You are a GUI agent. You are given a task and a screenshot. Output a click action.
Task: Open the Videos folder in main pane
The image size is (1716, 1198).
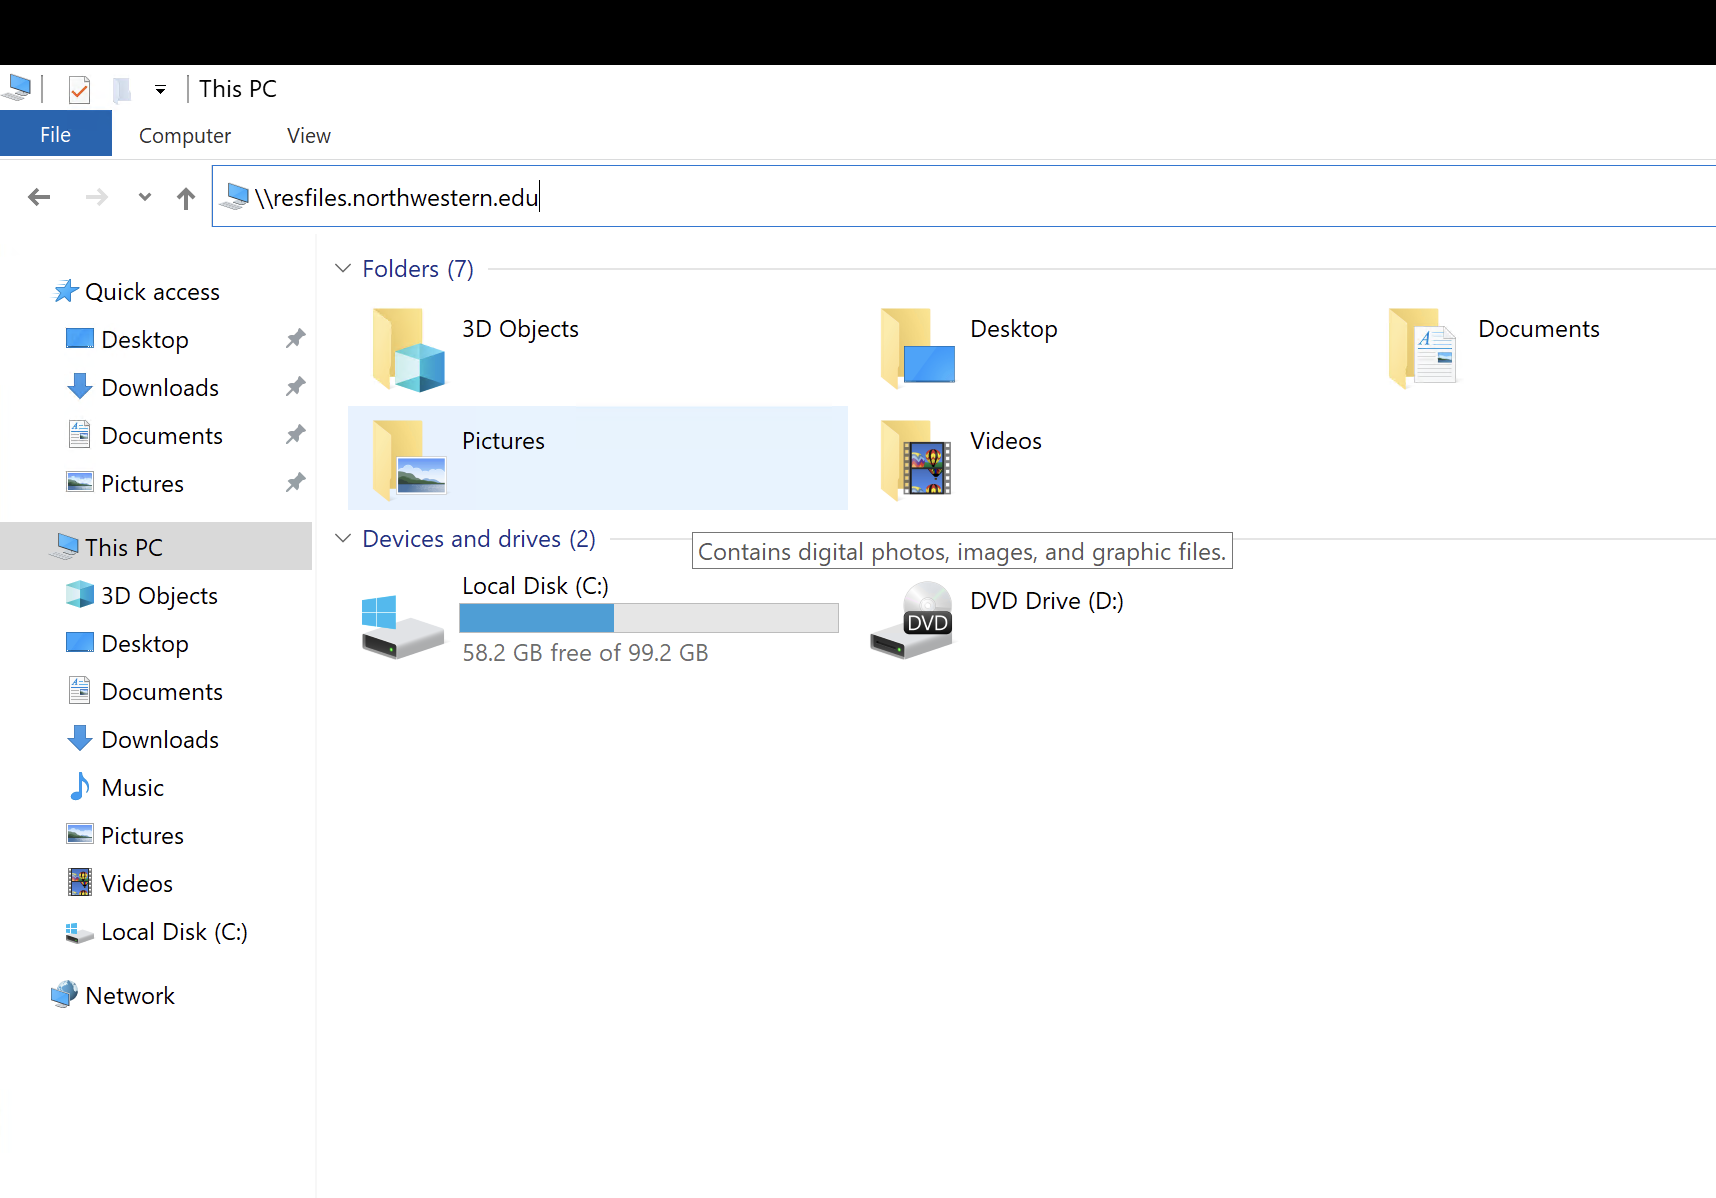(916, 459)
